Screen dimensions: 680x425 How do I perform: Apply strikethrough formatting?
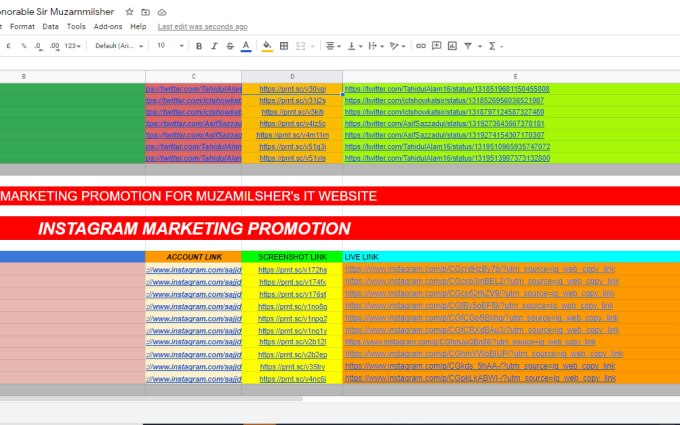pos(230,46)
